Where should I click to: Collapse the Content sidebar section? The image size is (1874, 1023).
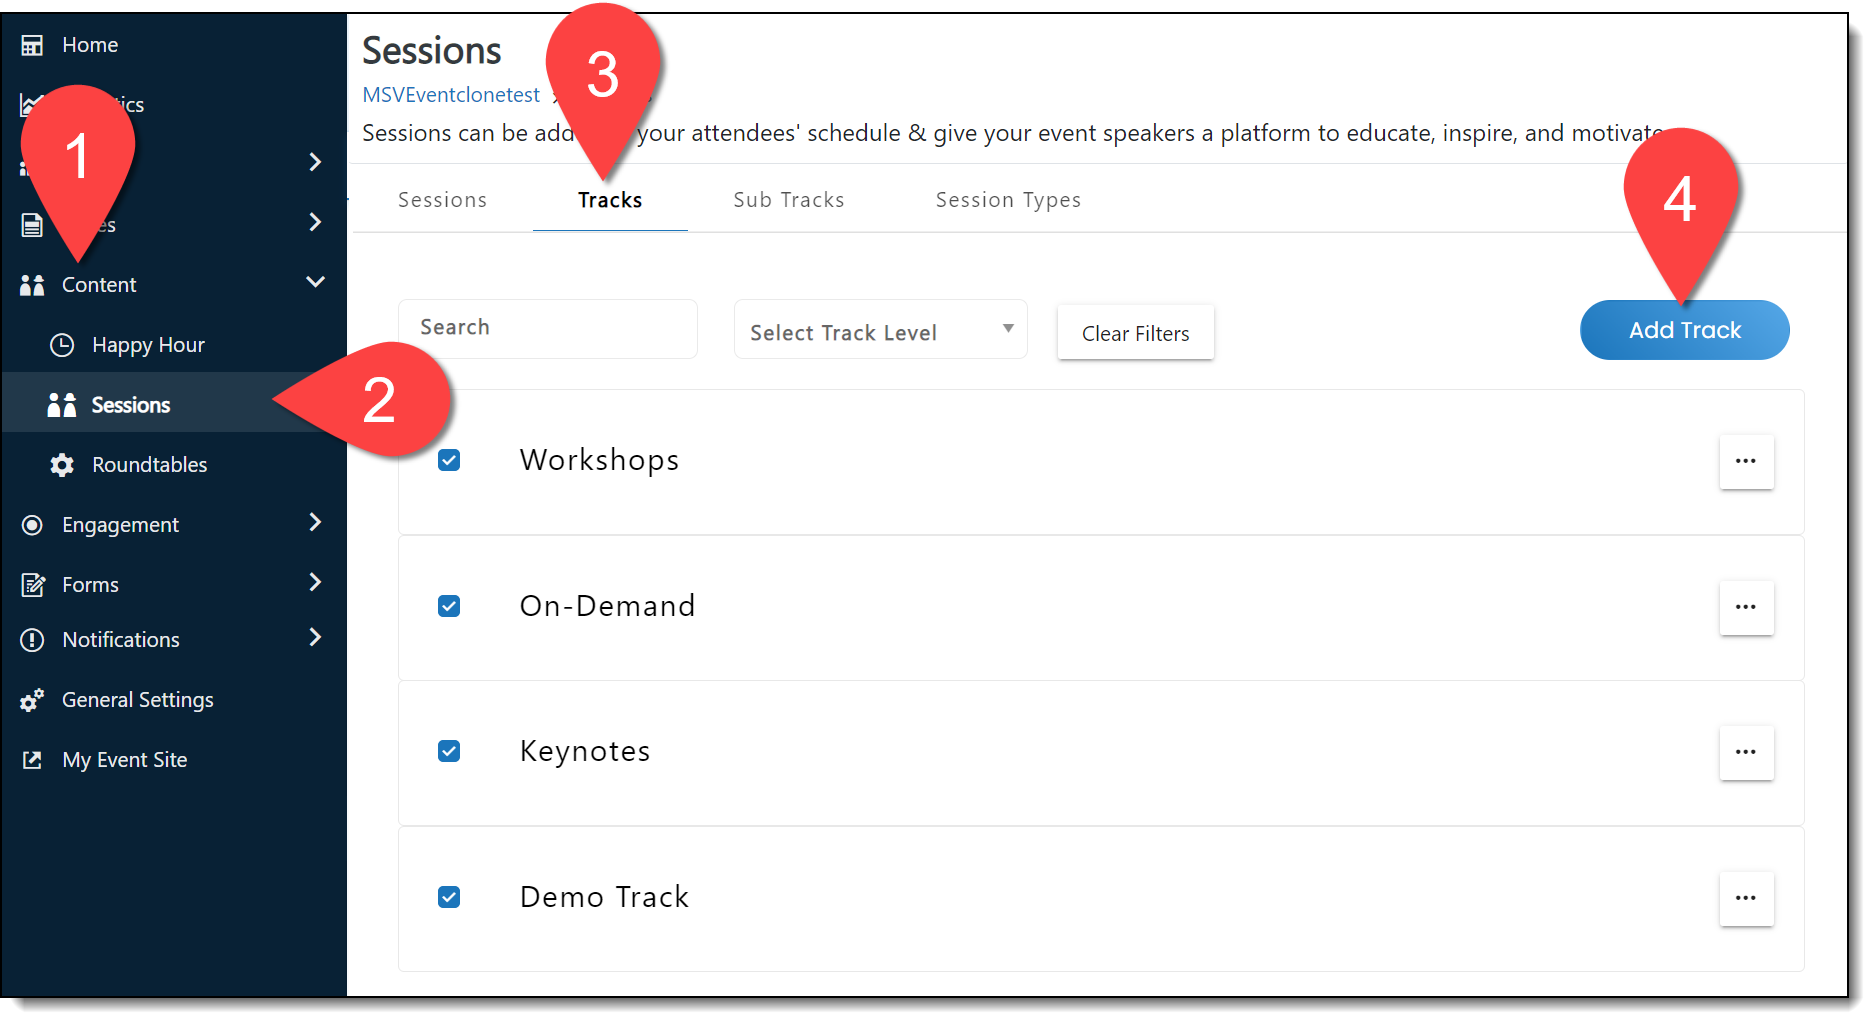pos(315,283)
